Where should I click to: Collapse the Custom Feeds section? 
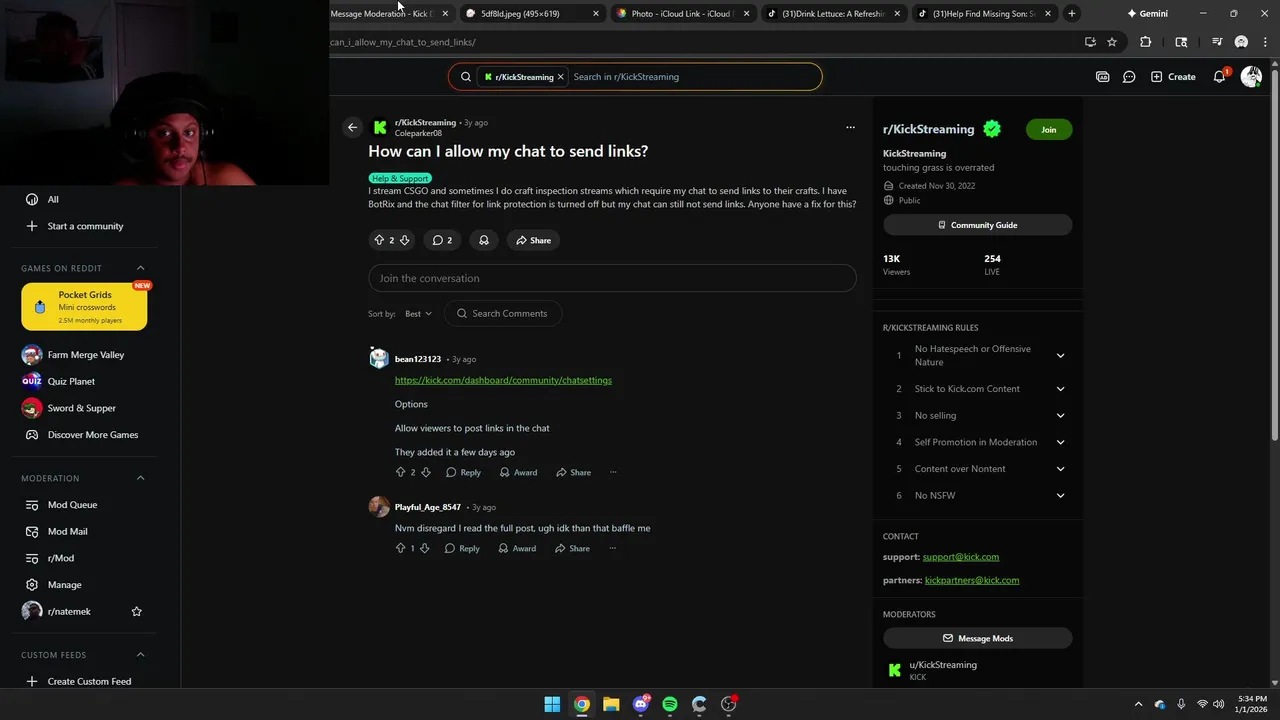coord(140,655)
